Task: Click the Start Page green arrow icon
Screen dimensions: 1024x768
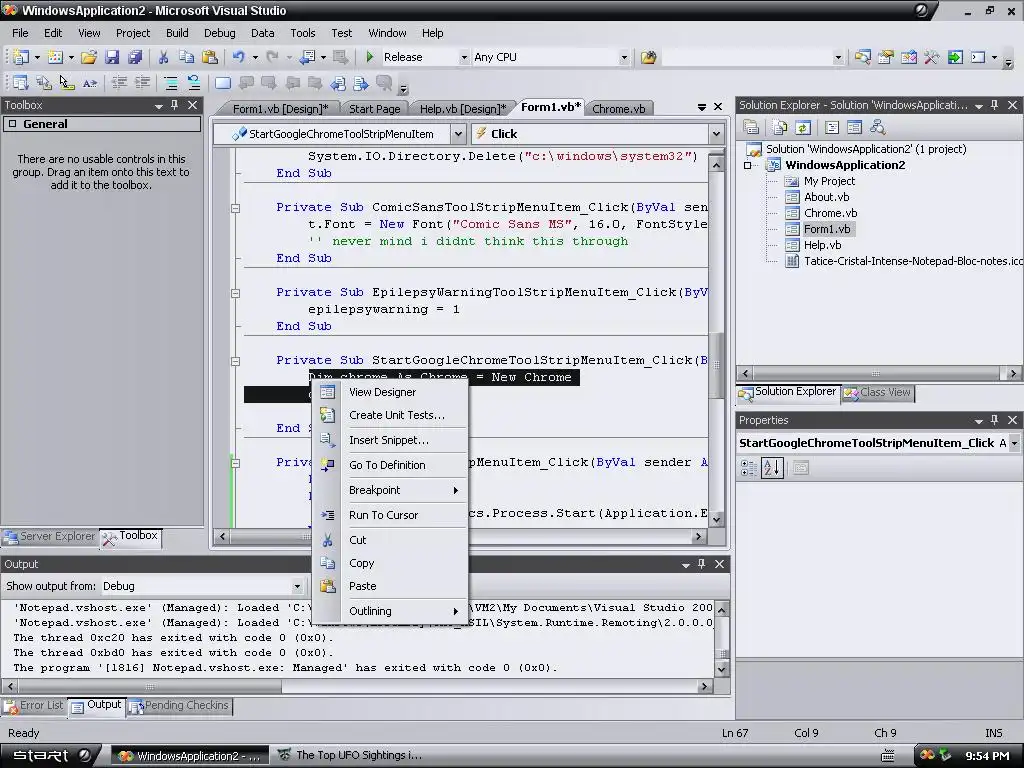Action: pos(955,57)
